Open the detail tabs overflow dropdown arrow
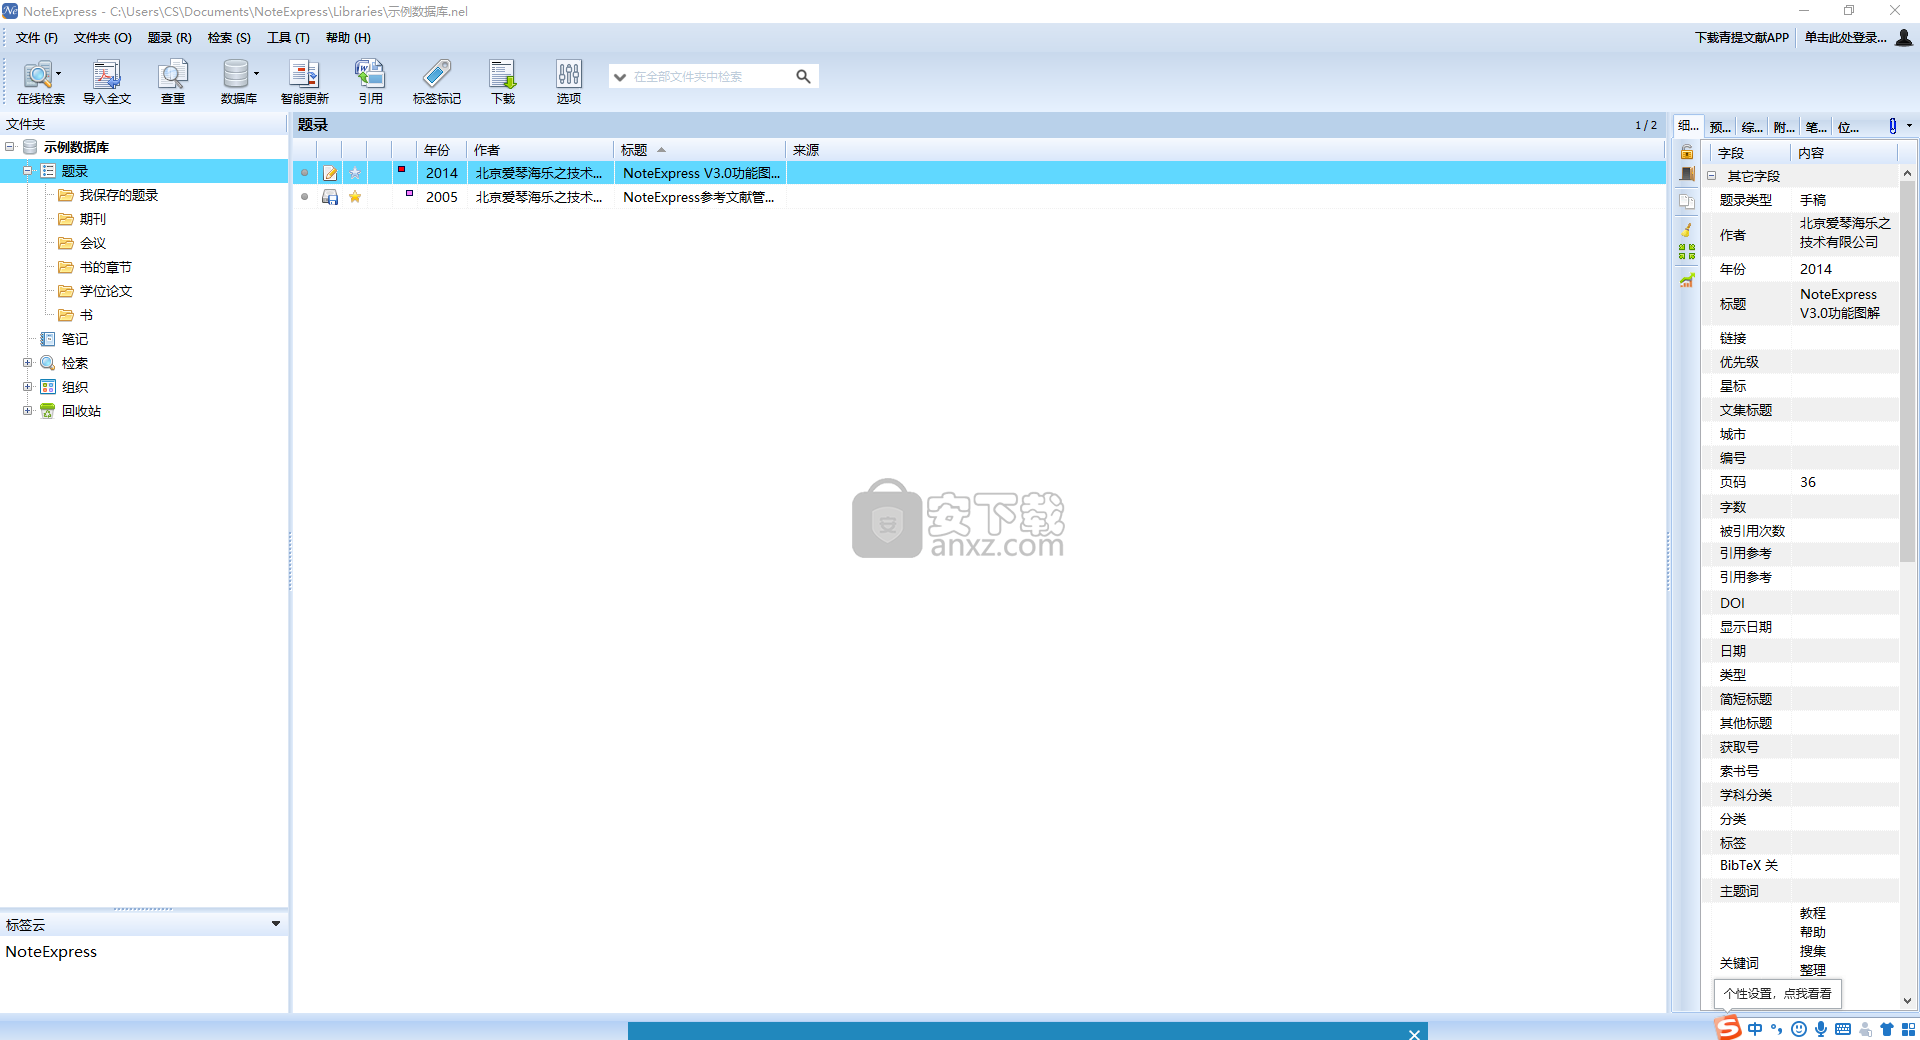 [1909, 126]
